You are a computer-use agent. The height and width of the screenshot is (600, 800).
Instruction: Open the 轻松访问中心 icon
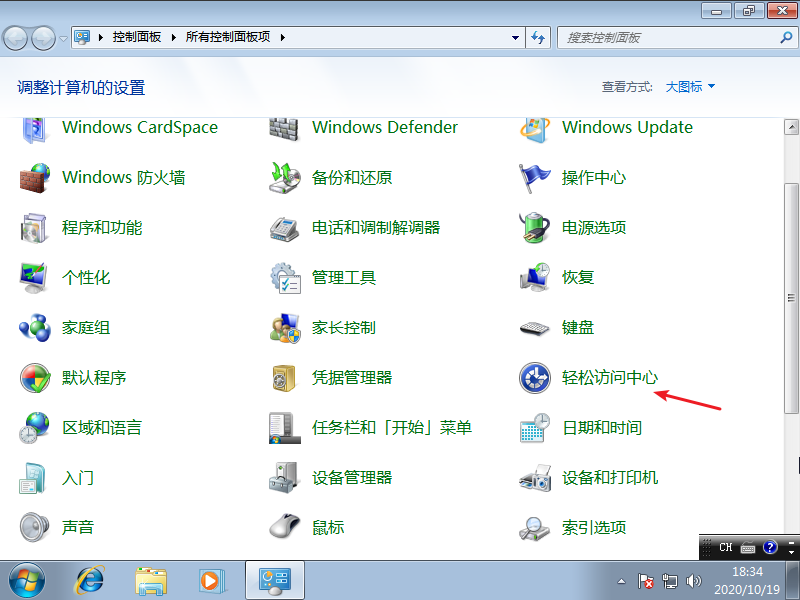535,378
